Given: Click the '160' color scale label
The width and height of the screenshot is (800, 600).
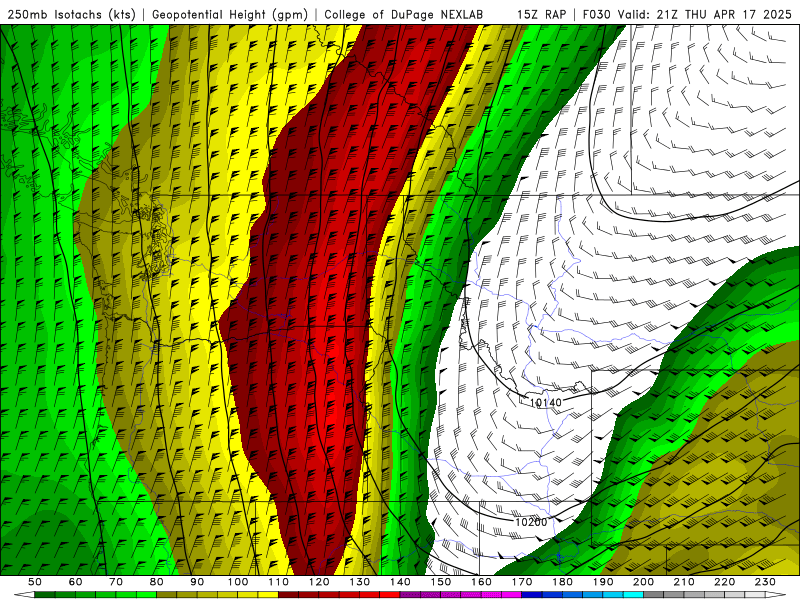Looking at the screenshot, I should pyautogui.click(x=482, y=582).
